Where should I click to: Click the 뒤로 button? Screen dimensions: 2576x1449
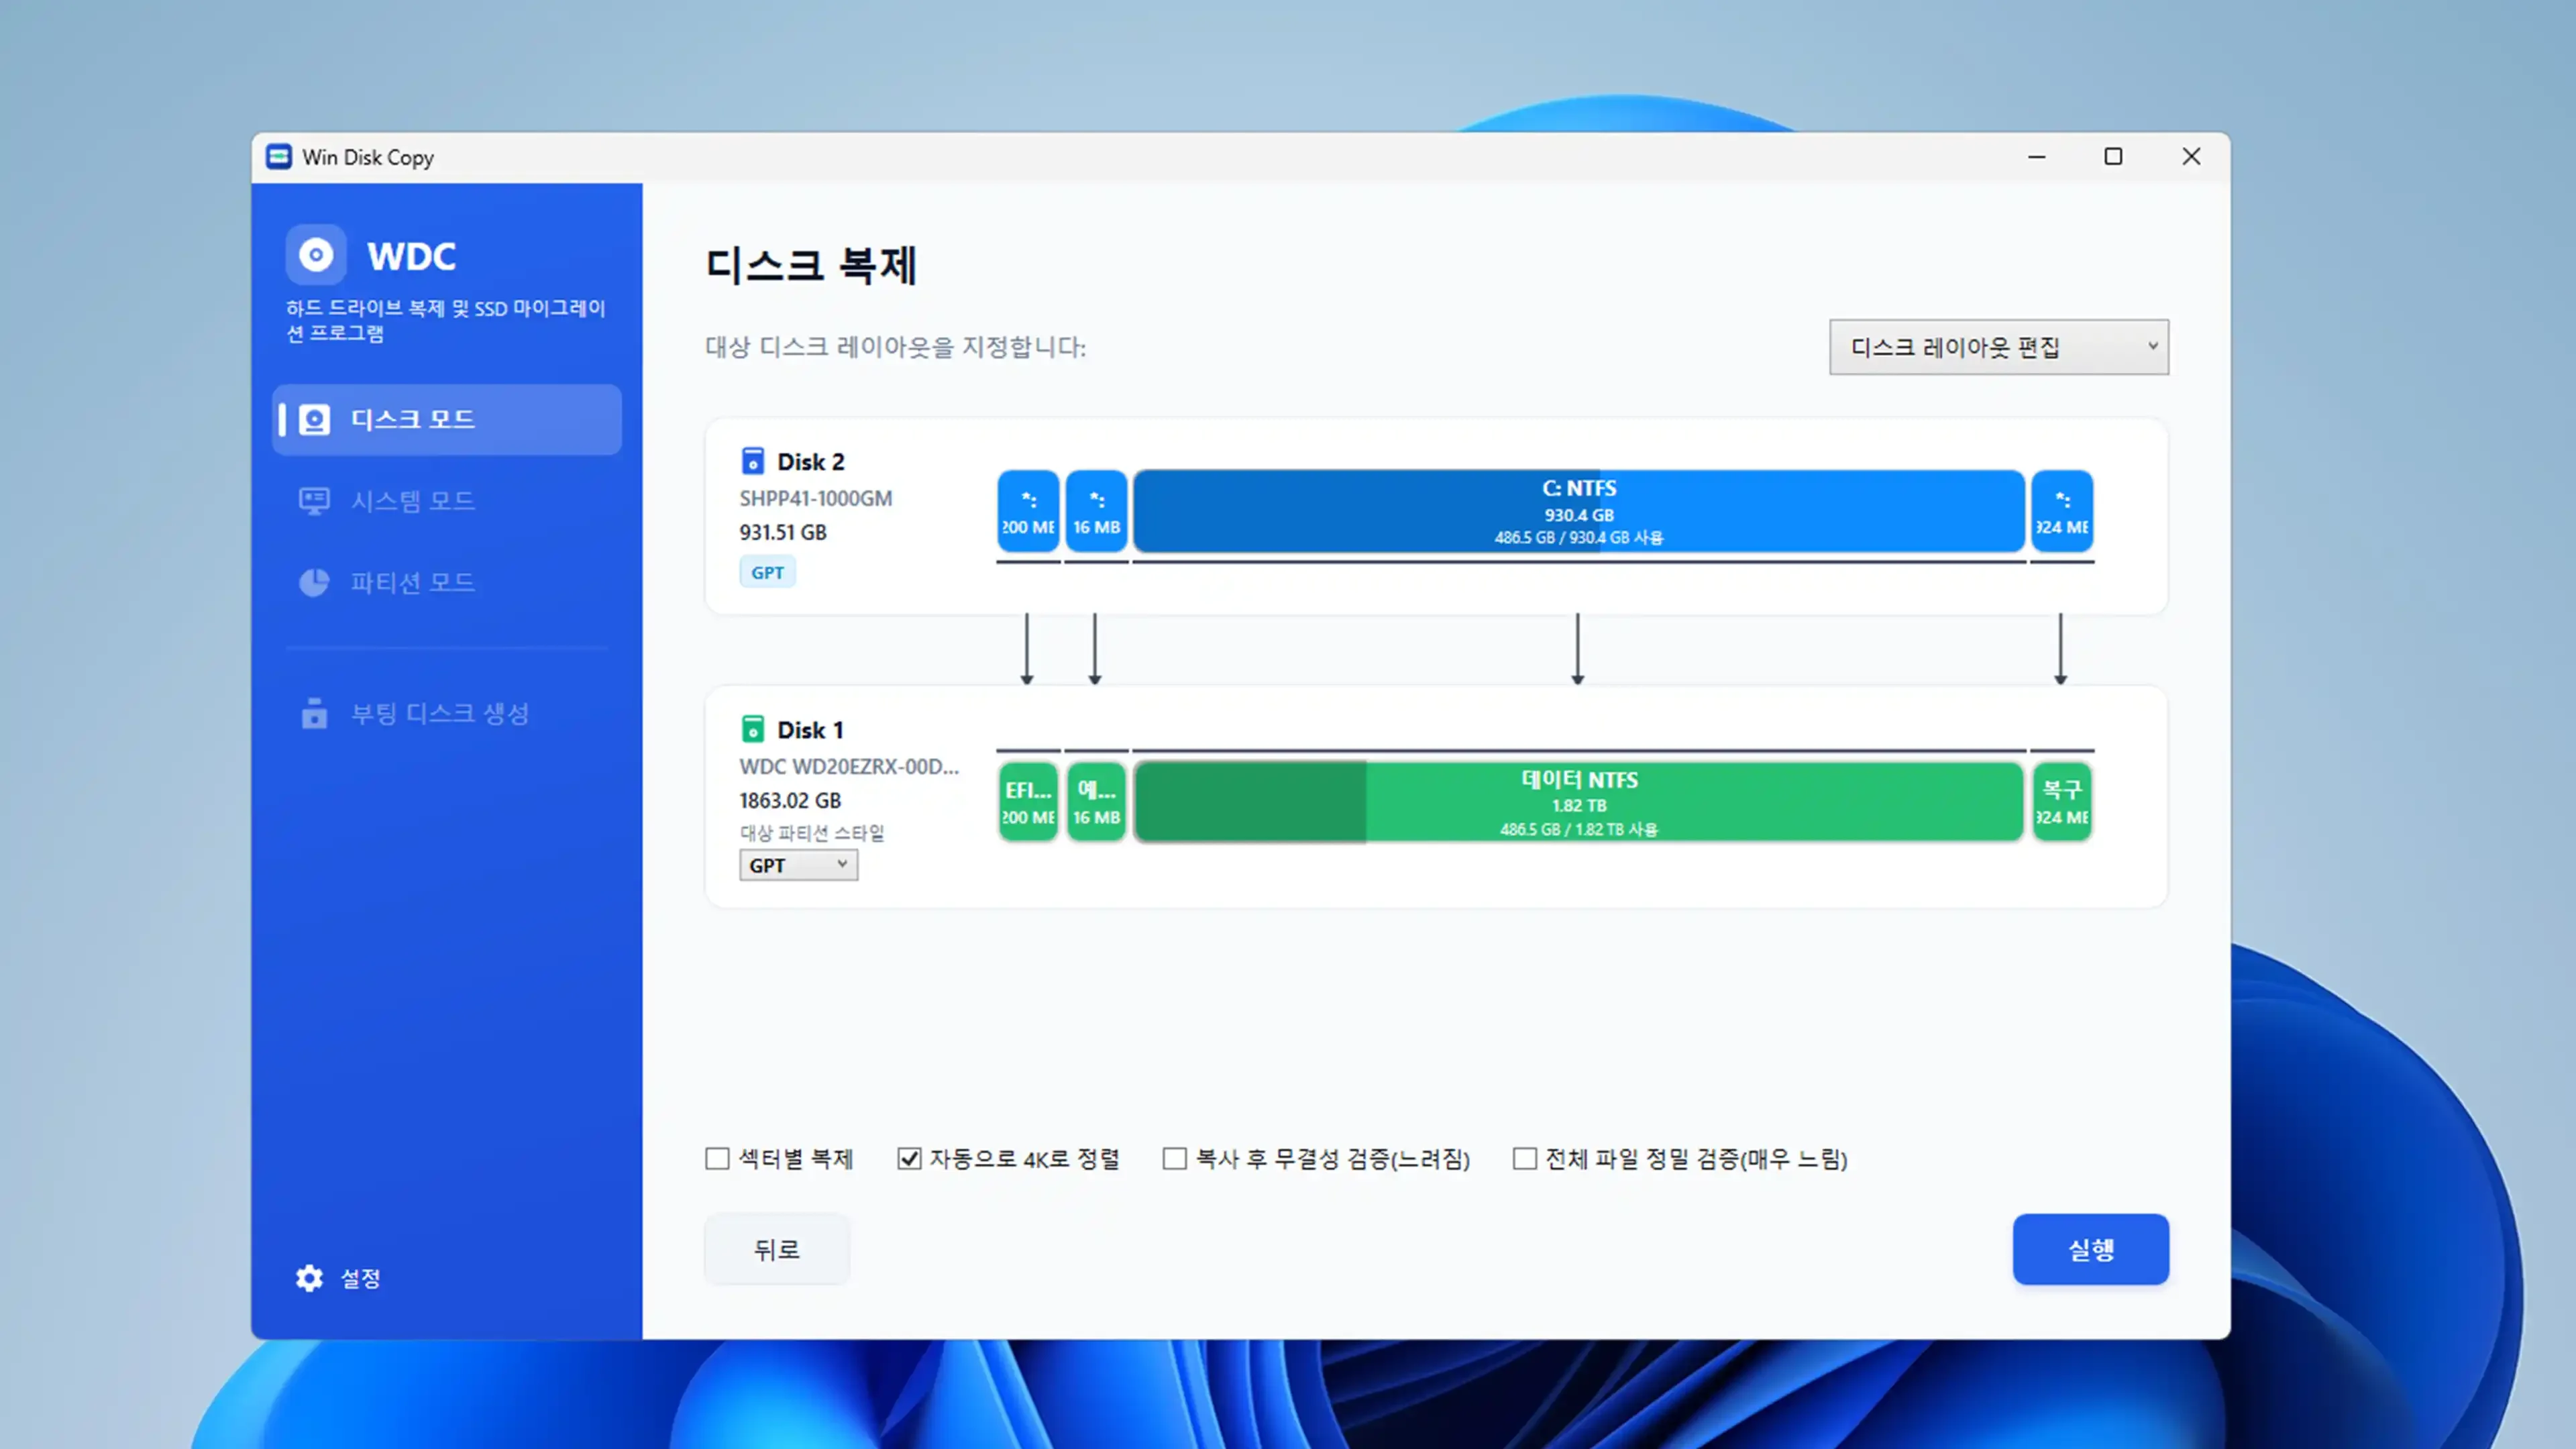[777, 1249]
